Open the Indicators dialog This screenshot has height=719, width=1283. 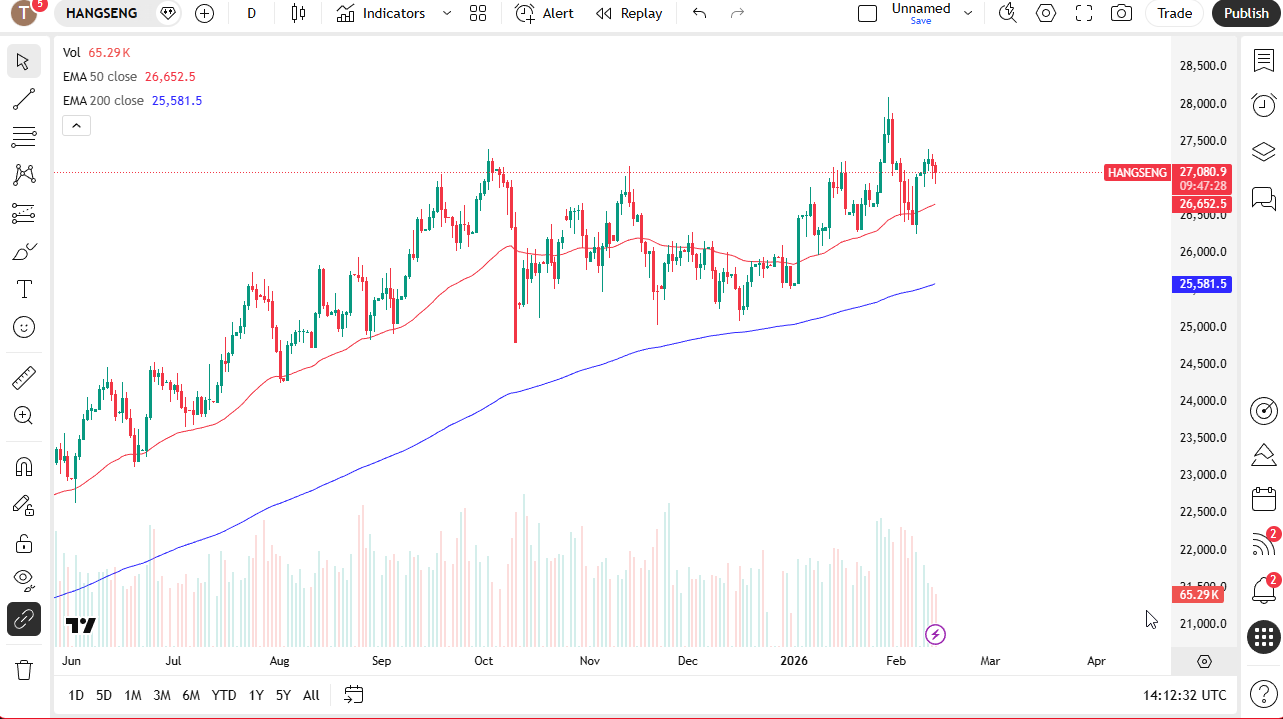(x=381, y=13)
